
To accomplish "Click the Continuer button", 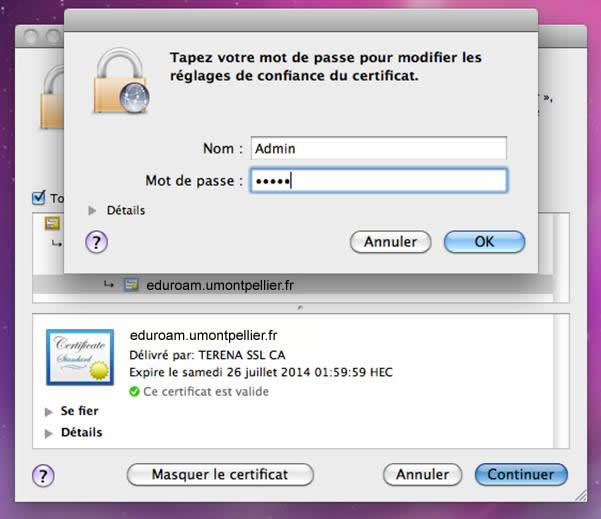I will [x=520, y=474].
